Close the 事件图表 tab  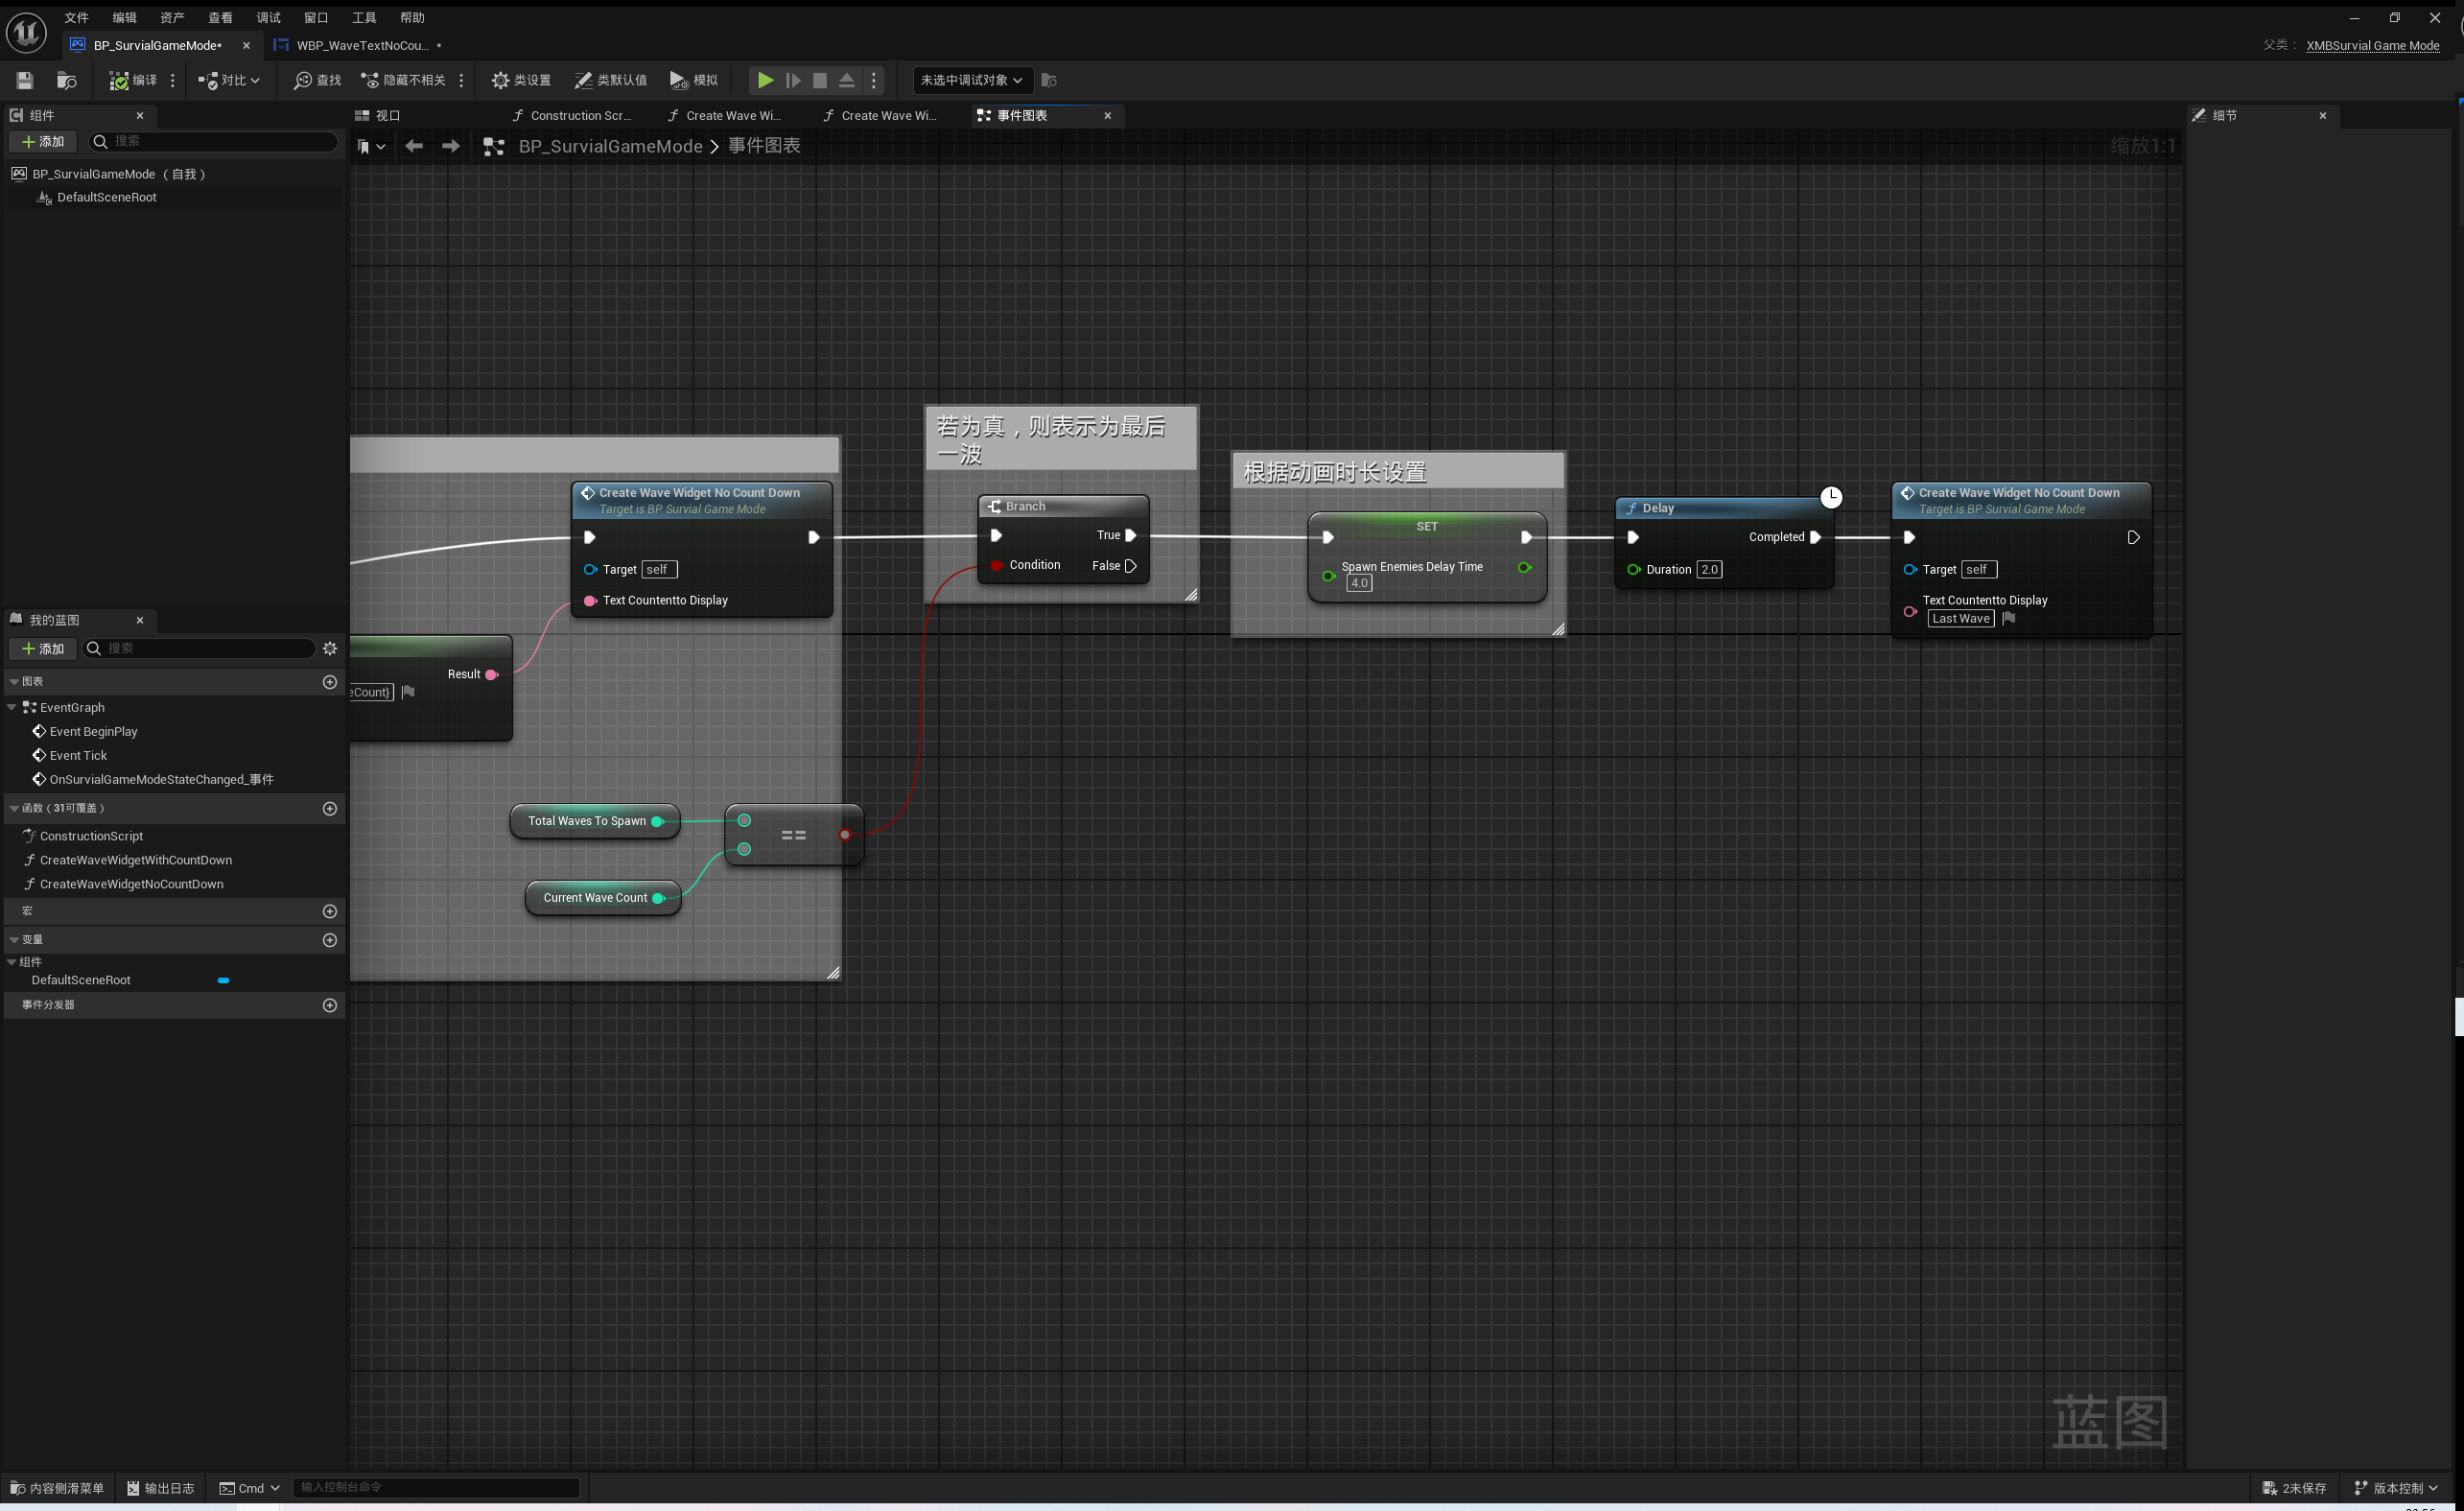(x=1108, y=115)
